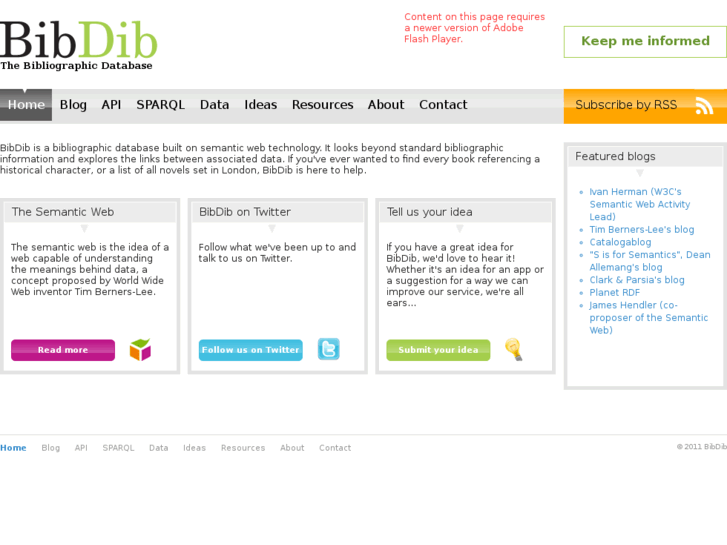The image size is (727, 545).
Task: Open the Home tab in navigation bar
Action: 26,105
